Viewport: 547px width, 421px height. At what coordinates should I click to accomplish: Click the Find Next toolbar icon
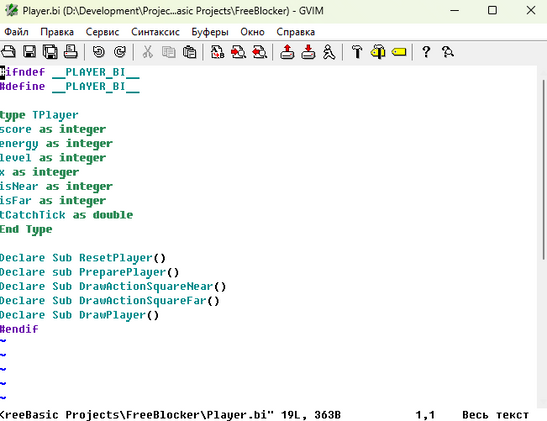coord(238,52)
